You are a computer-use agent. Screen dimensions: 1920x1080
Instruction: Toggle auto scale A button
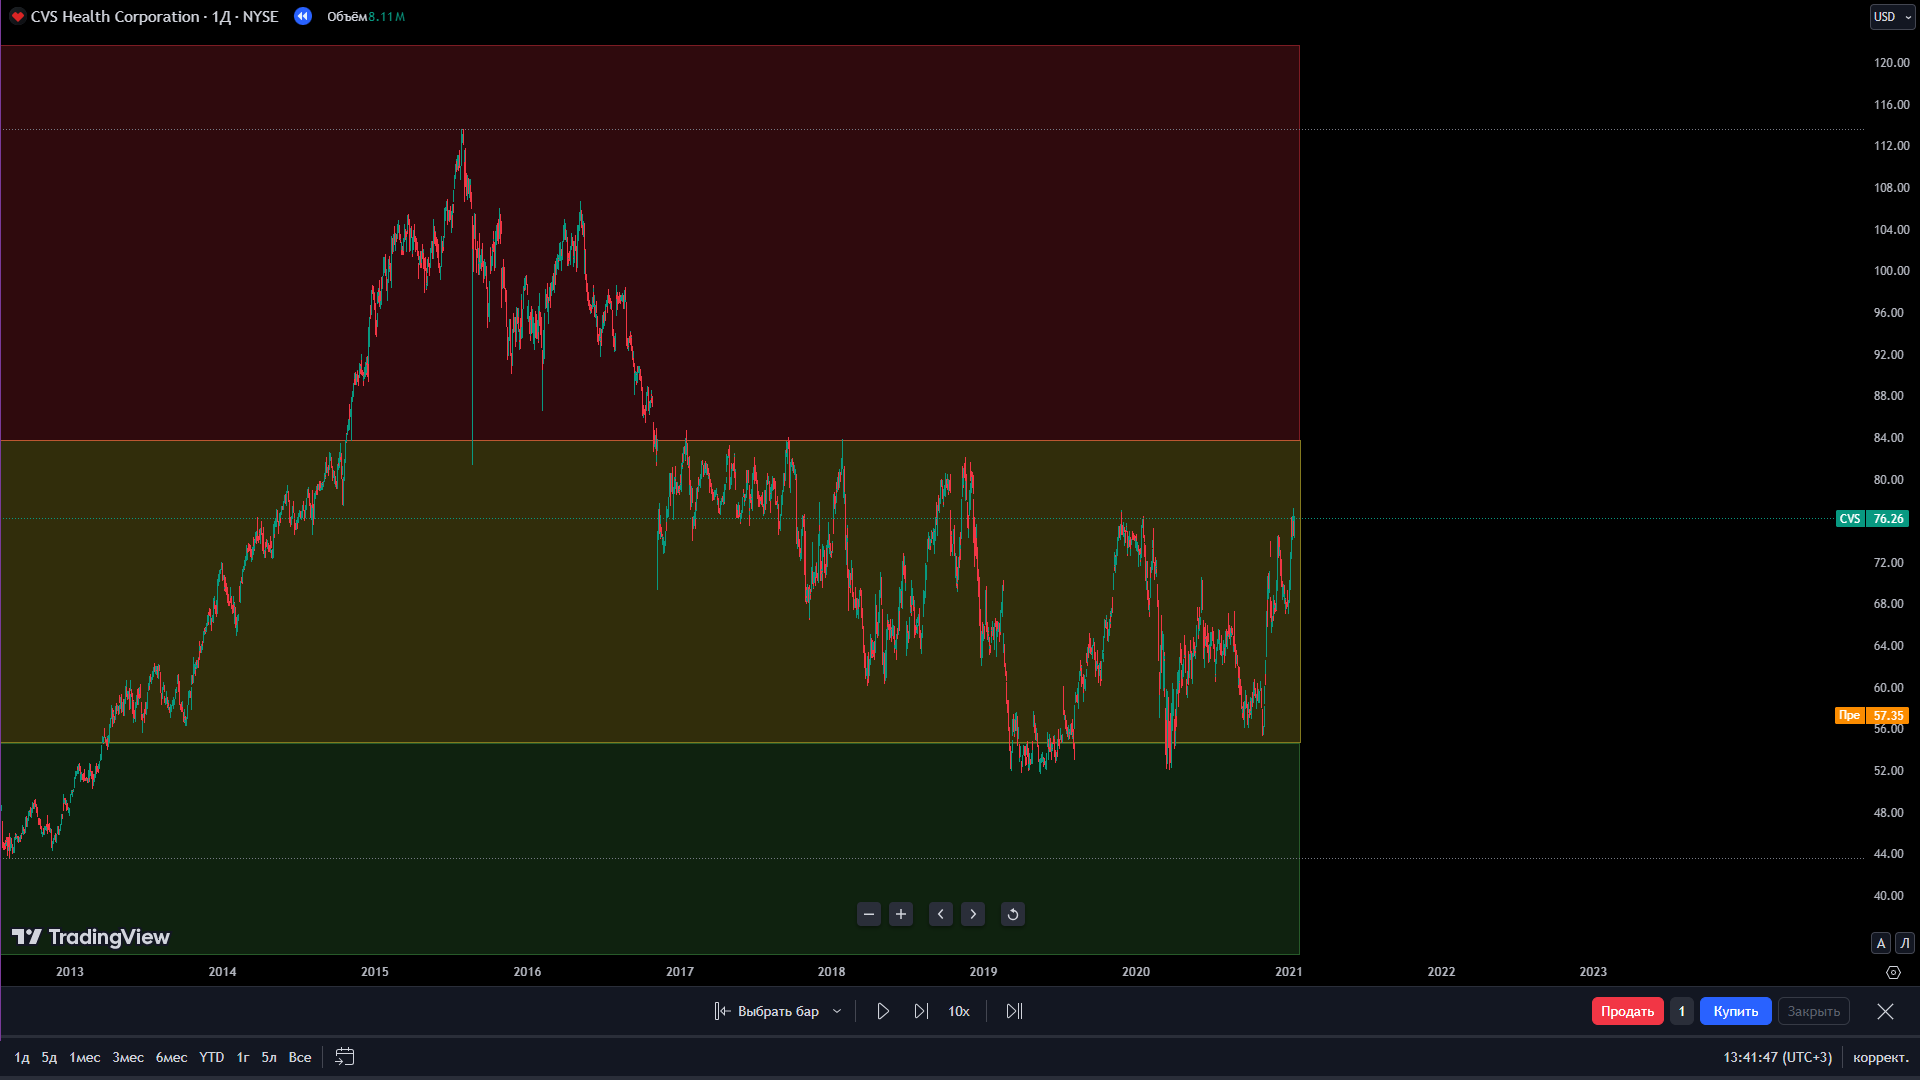(x=1881, y=943)
